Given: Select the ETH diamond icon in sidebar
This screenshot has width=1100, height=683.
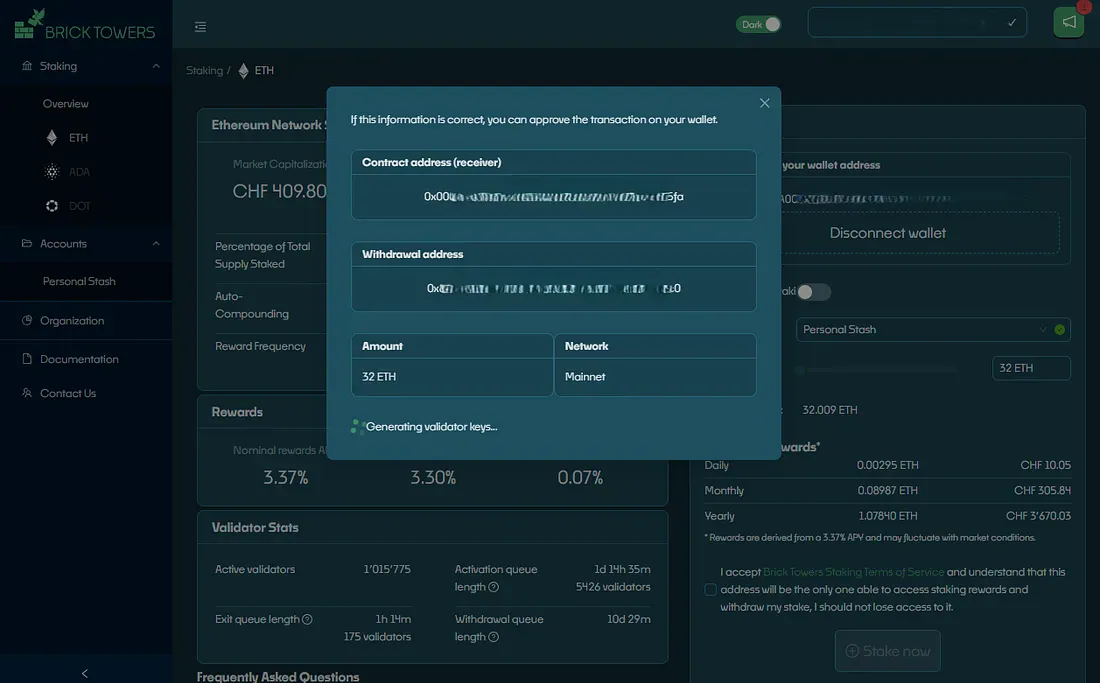Looking at the screenshot, I should coord(52,137).
